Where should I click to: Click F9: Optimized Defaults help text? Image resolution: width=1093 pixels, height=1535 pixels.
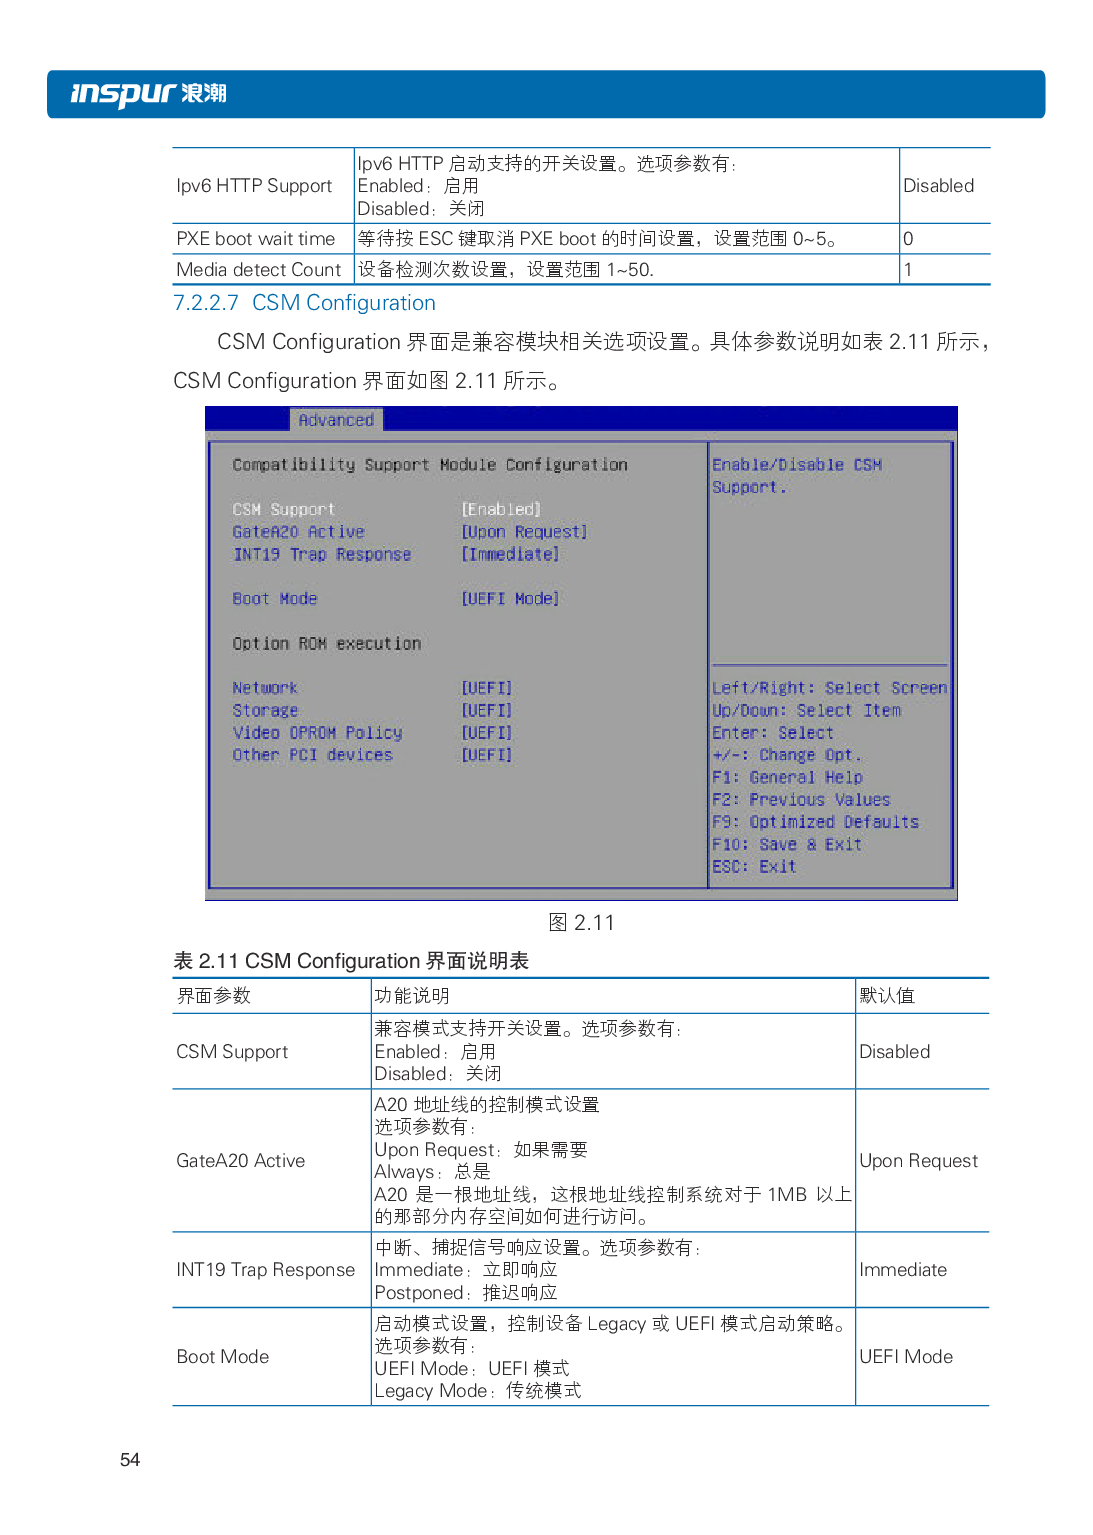814,822
